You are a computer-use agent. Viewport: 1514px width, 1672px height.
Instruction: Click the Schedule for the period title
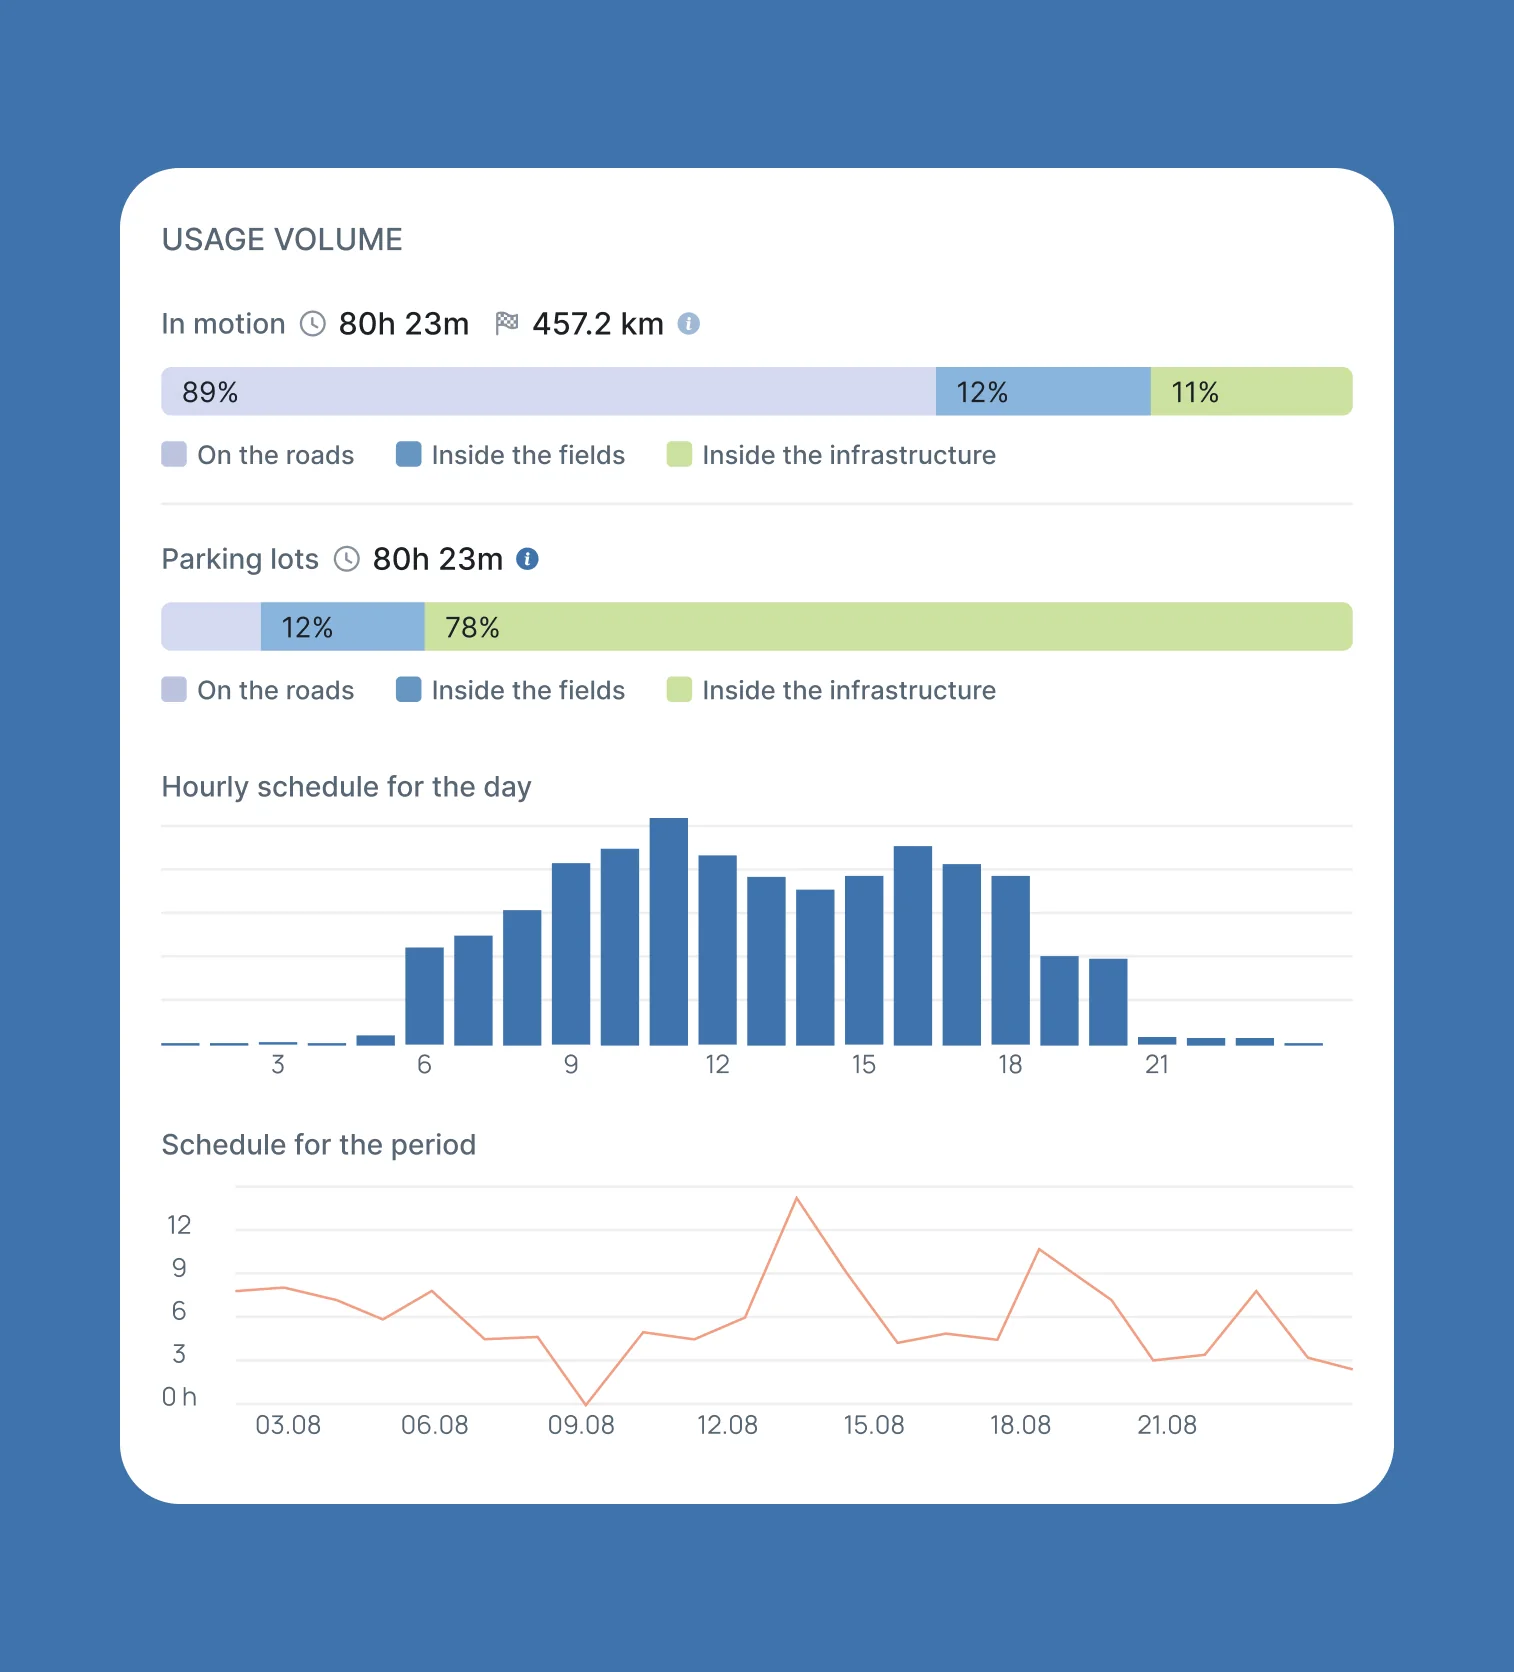[x=319, y=1145]
